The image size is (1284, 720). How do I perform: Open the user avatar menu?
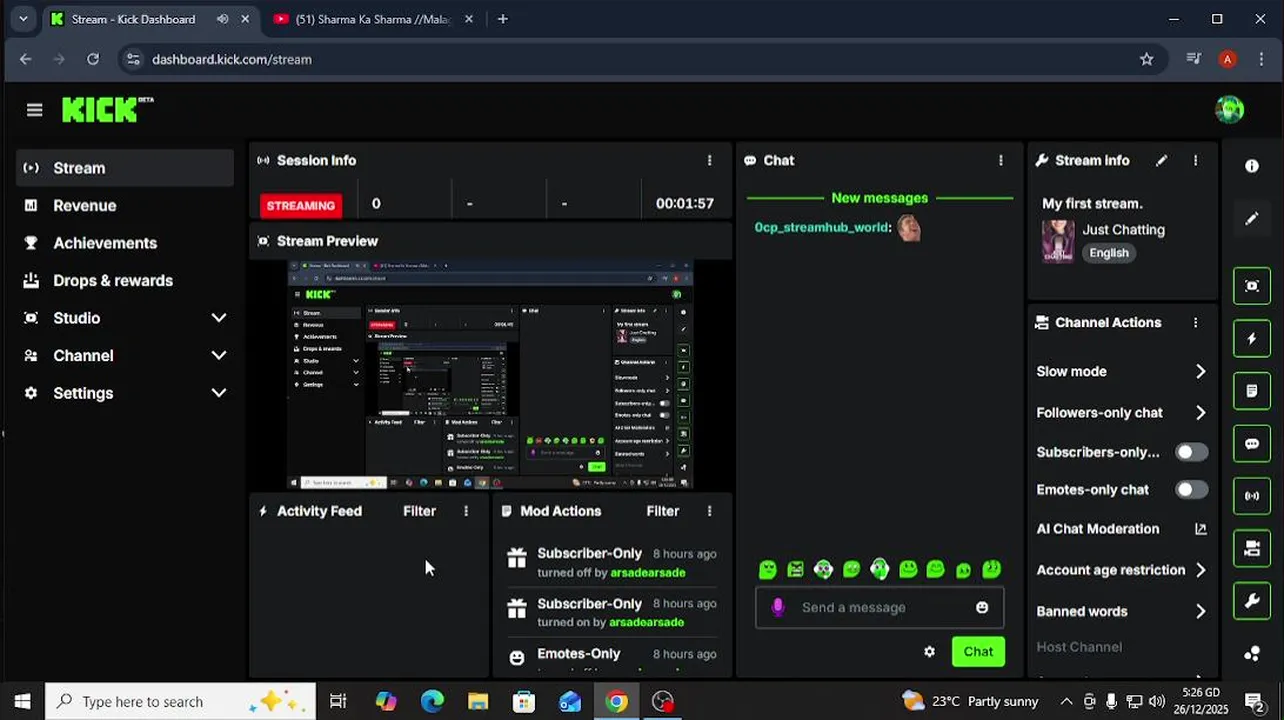[1229, 110]
